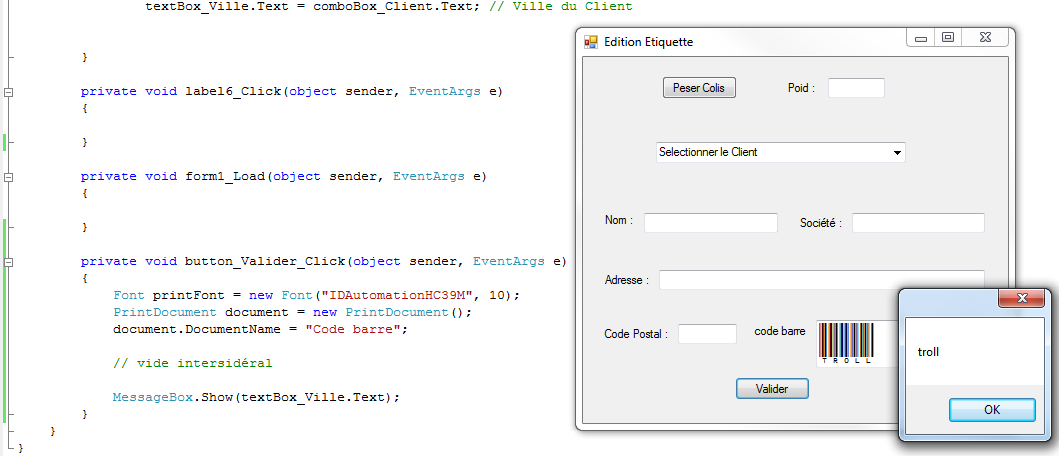Minimize the Edition Etiquette window
The height and width of the screenshot is (456, 1059).
(920, 38)
